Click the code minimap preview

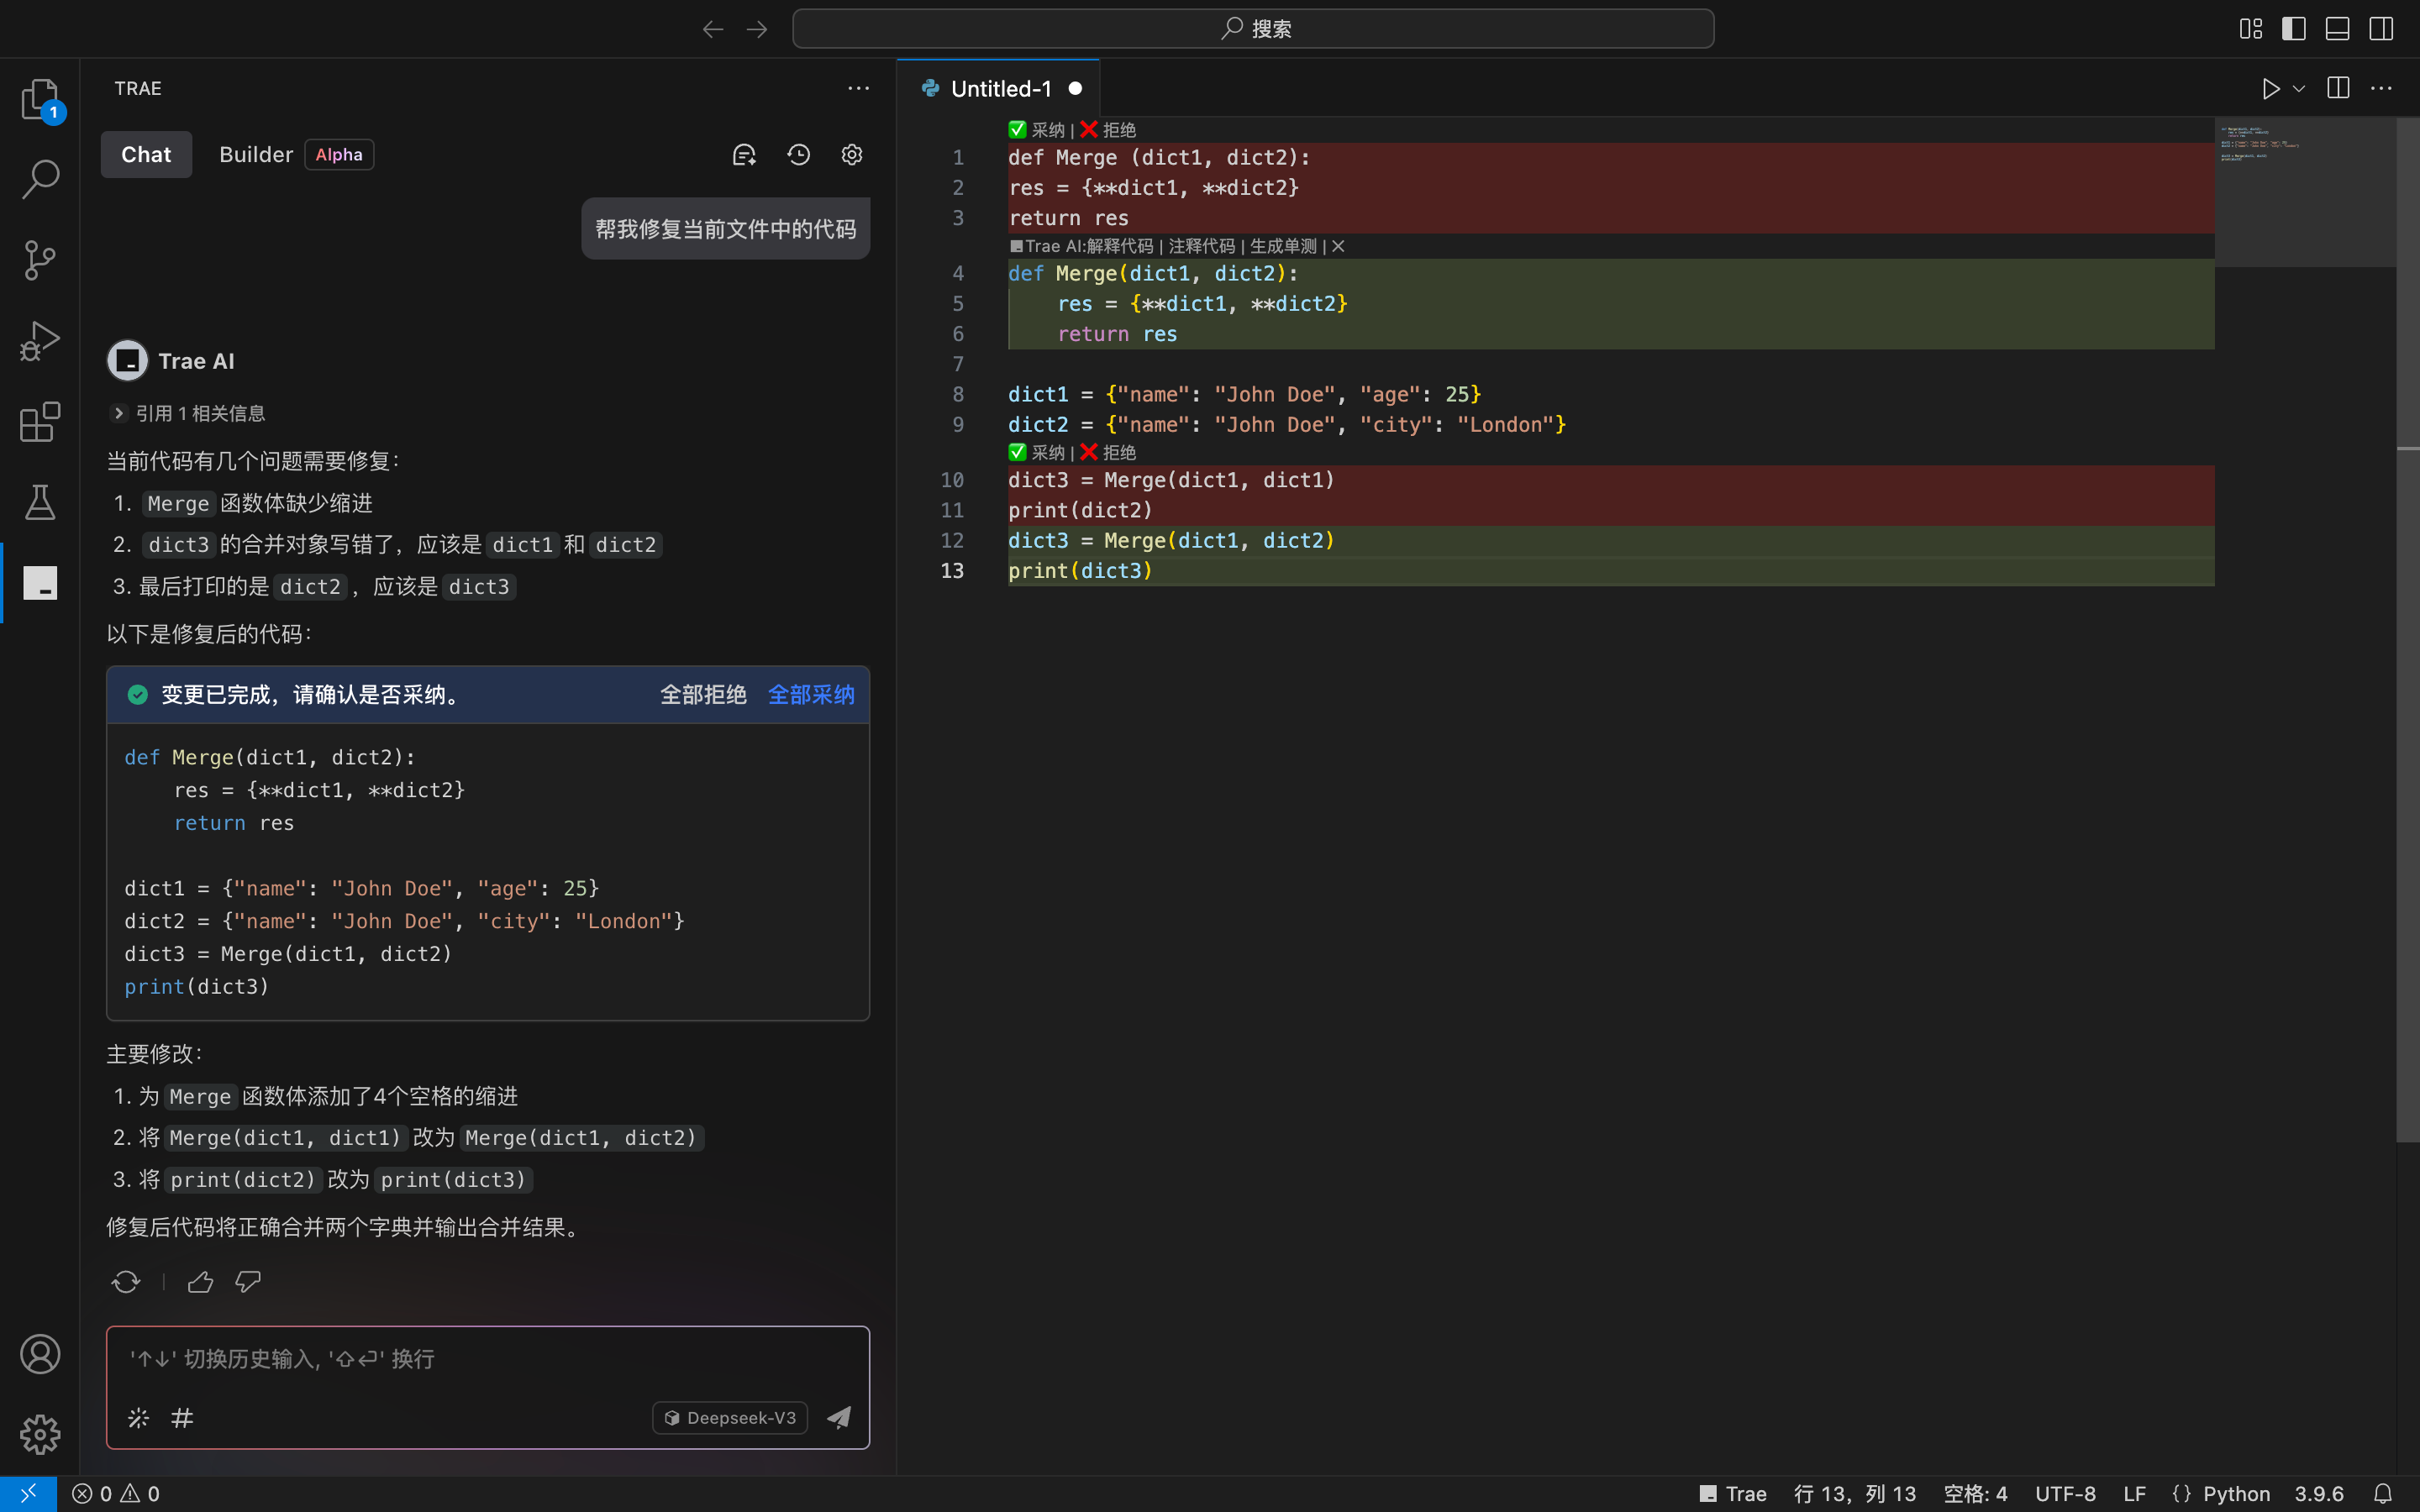coord(2305,192)
